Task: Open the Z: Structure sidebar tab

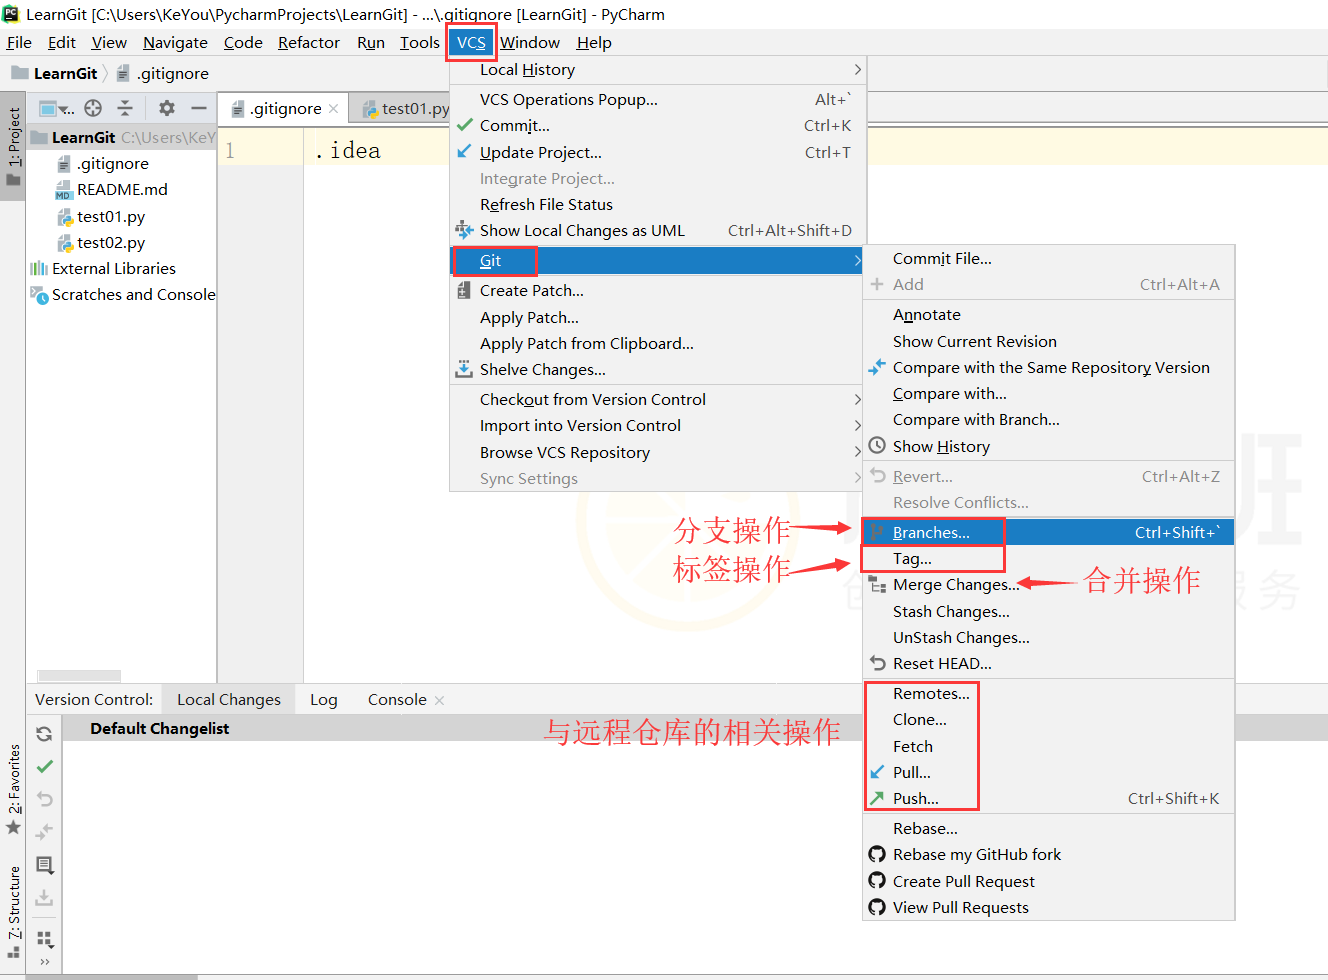Action: [x=13, y=912]
